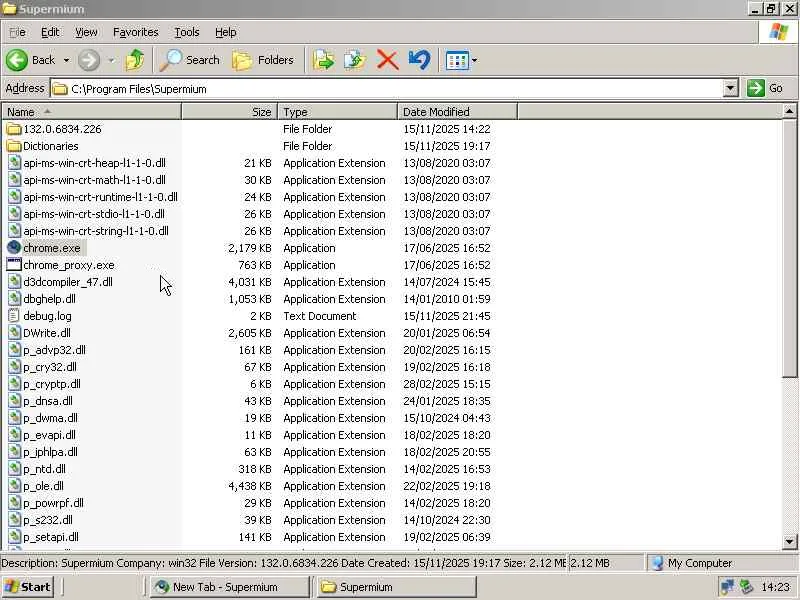
Task: Click the blue Undo arrow icon
Action: [x=419, y=60]
